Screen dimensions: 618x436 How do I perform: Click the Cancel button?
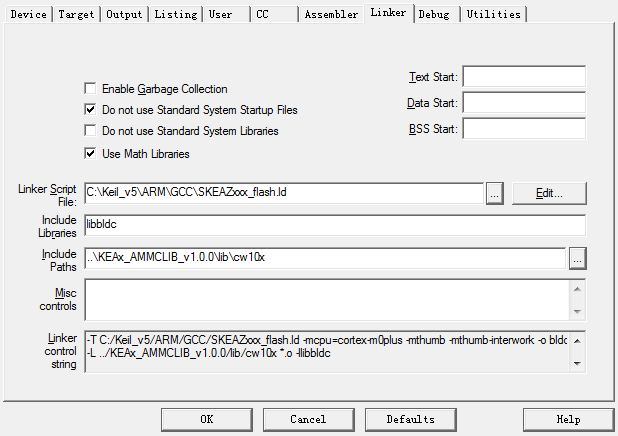pos(309,419)
